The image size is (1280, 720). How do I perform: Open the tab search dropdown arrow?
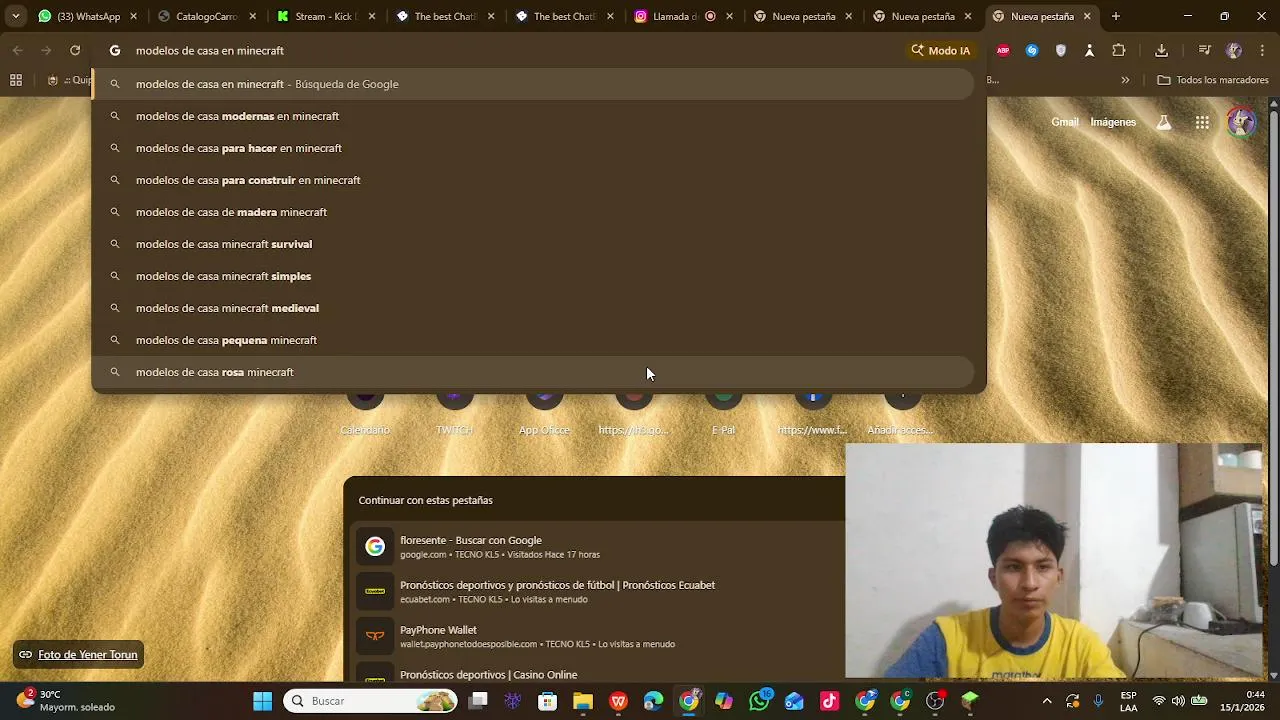coord(15,16)
